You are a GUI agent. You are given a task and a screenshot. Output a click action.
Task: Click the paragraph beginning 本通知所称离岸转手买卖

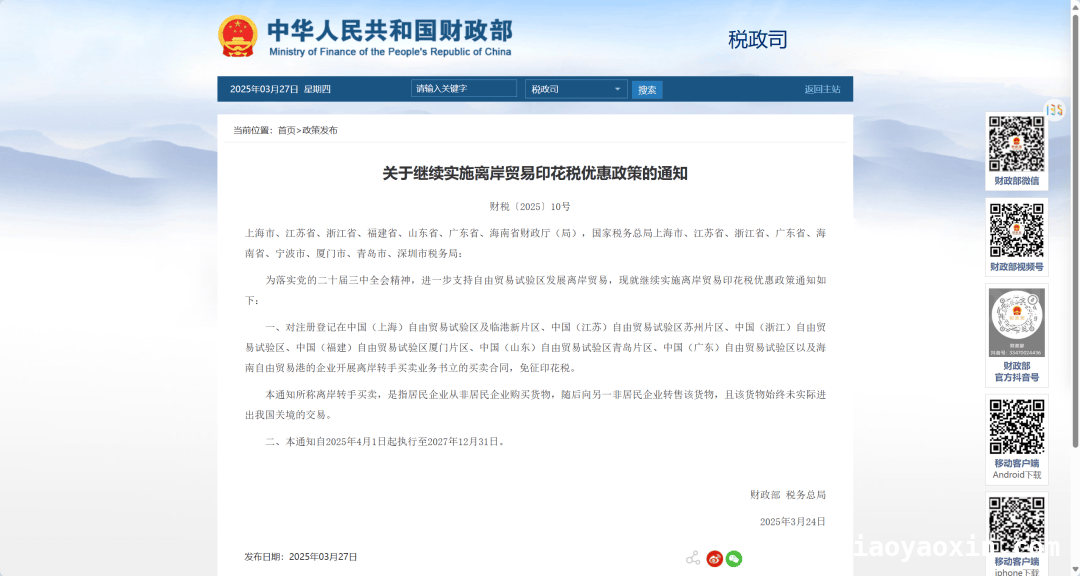[x=535, y=404]
